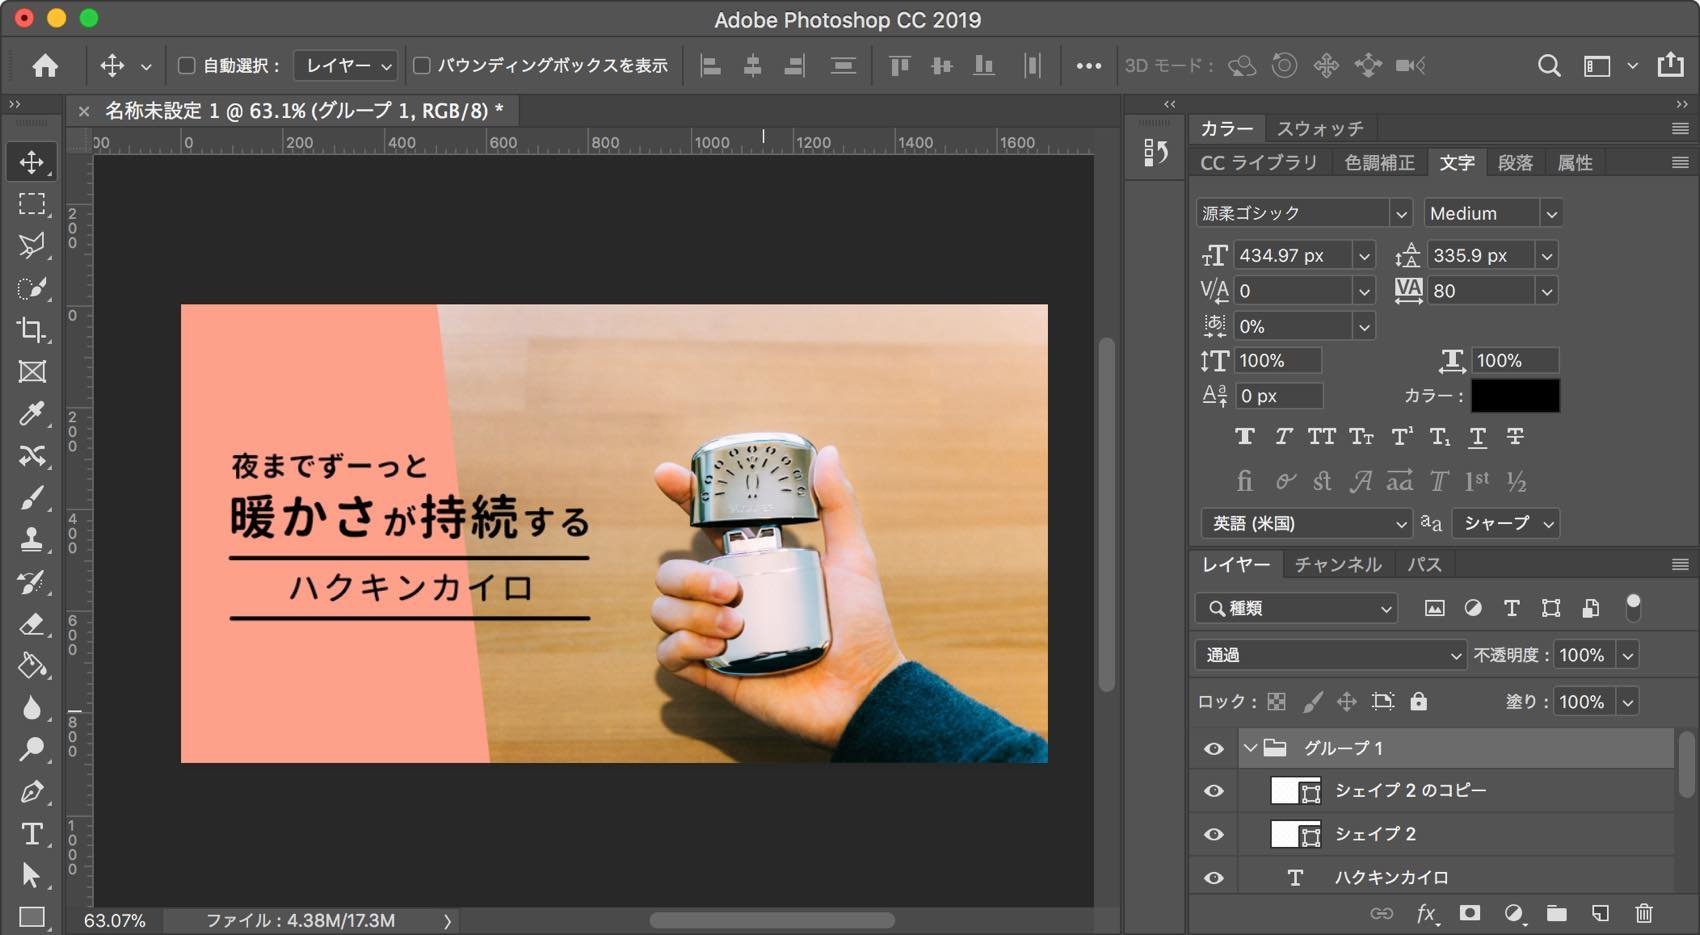Select the Horizontal Type tool

[x=31, y=834]
